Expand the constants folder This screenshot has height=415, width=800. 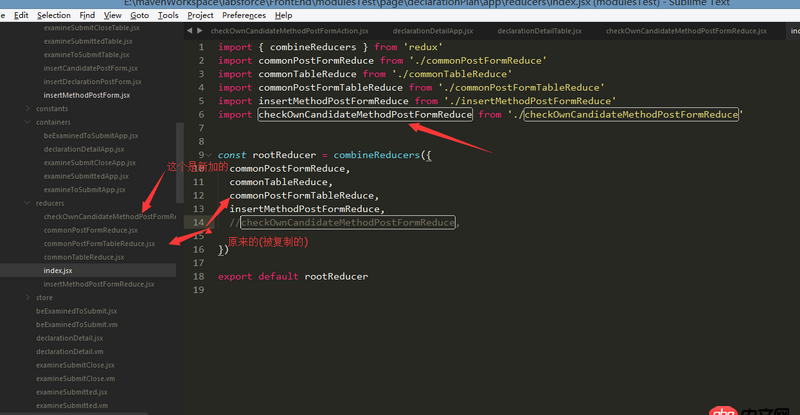pos(28,108)
